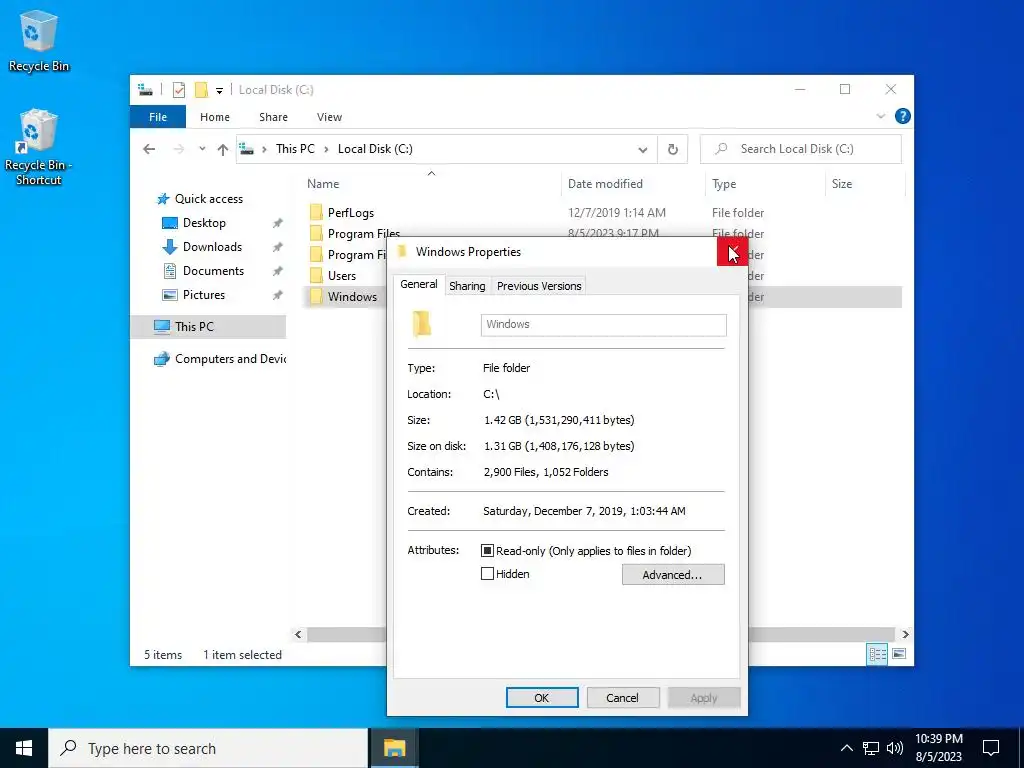Expand the address bar history dropdown
This screenshot has height=768, width=1024.
(x=643, y=150)
